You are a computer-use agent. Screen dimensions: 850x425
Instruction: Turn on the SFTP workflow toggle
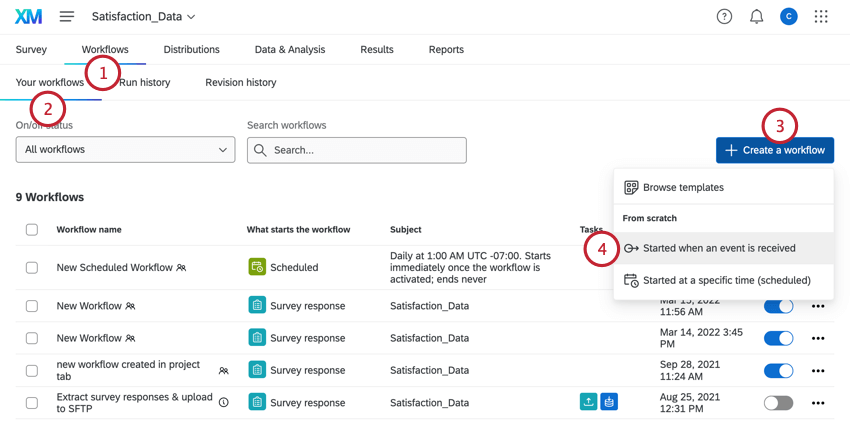778,403
